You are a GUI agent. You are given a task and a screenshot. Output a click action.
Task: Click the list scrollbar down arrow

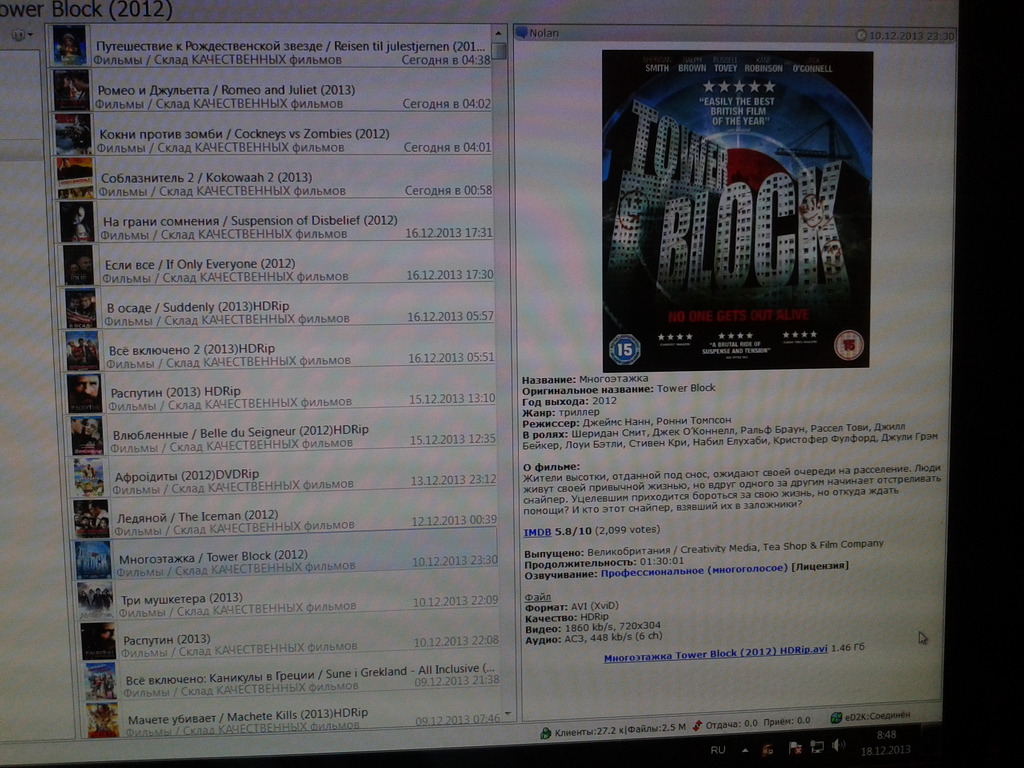click(507, 715)
